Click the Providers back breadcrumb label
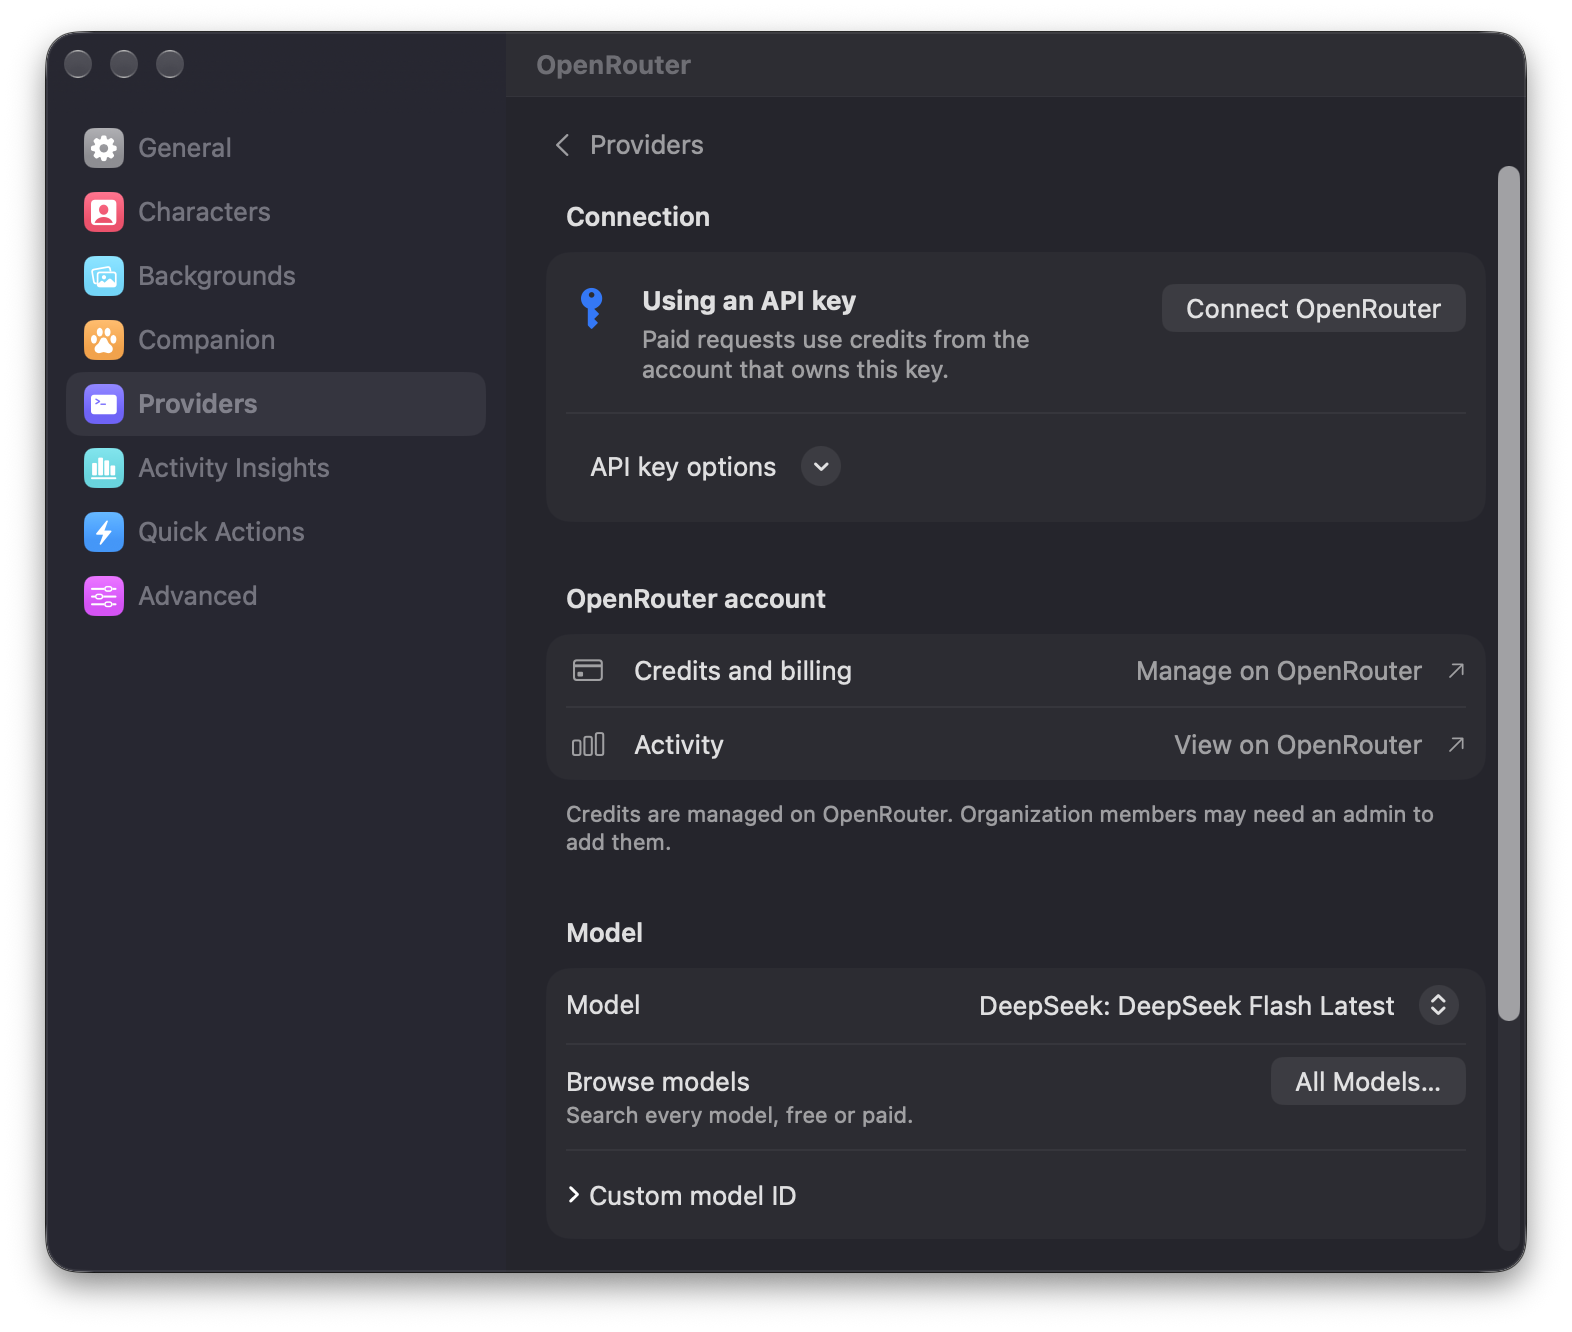1572x1332 pixels. (x=647, y=145)
